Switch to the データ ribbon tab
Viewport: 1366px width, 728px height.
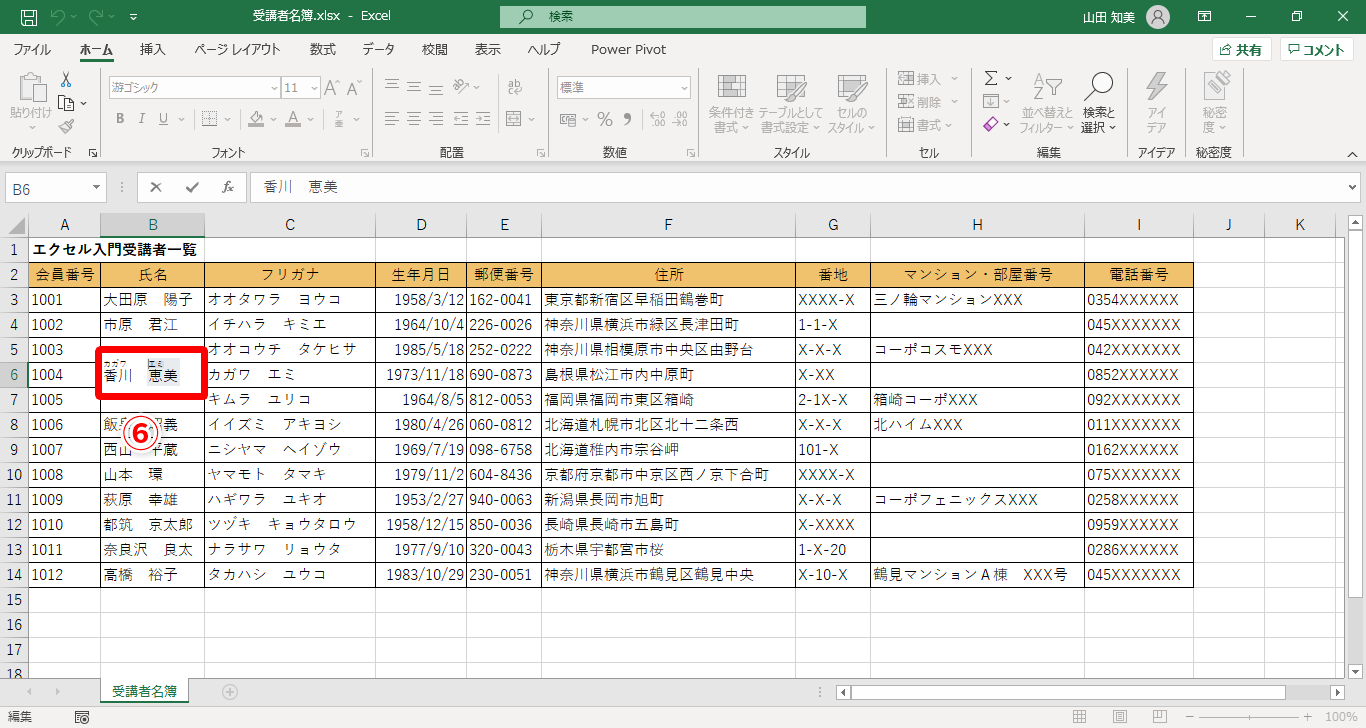pos(378,49)
